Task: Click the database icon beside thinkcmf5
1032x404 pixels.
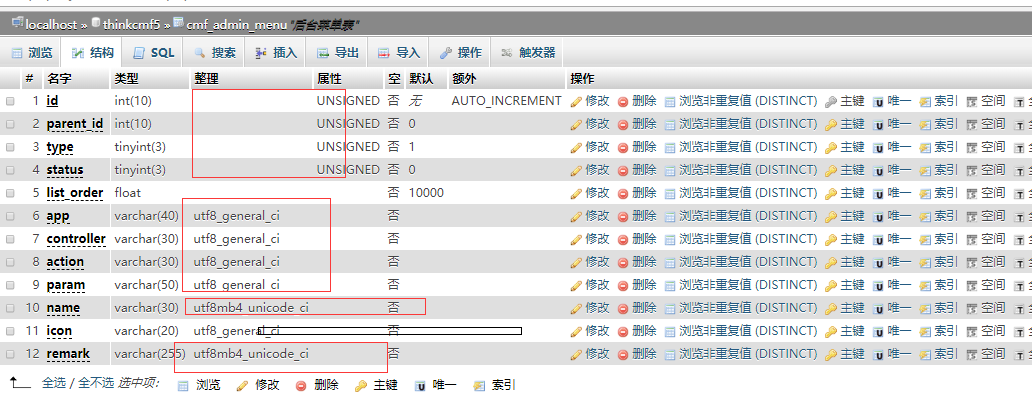Action: click(x=95, y=23)
